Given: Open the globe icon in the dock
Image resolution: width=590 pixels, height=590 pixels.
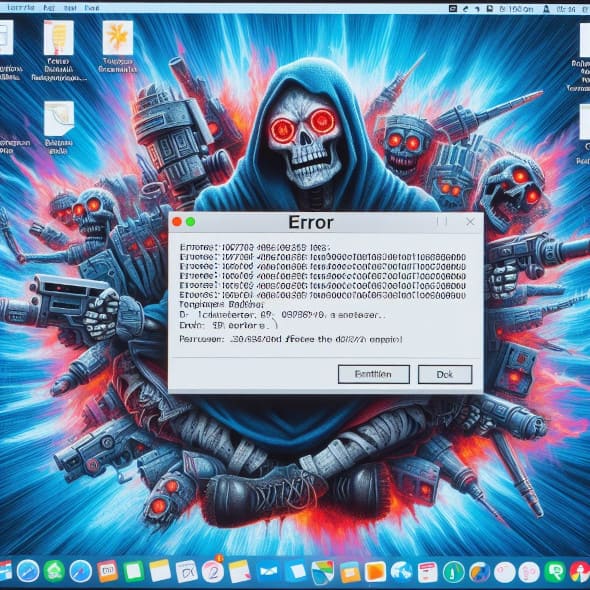Looking at the screenshot, I should coord(401,572).
